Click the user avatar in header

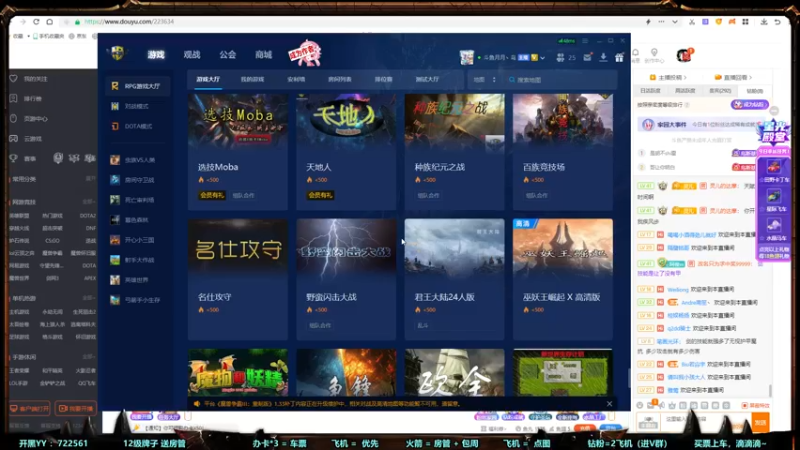[x=466, y=57]
